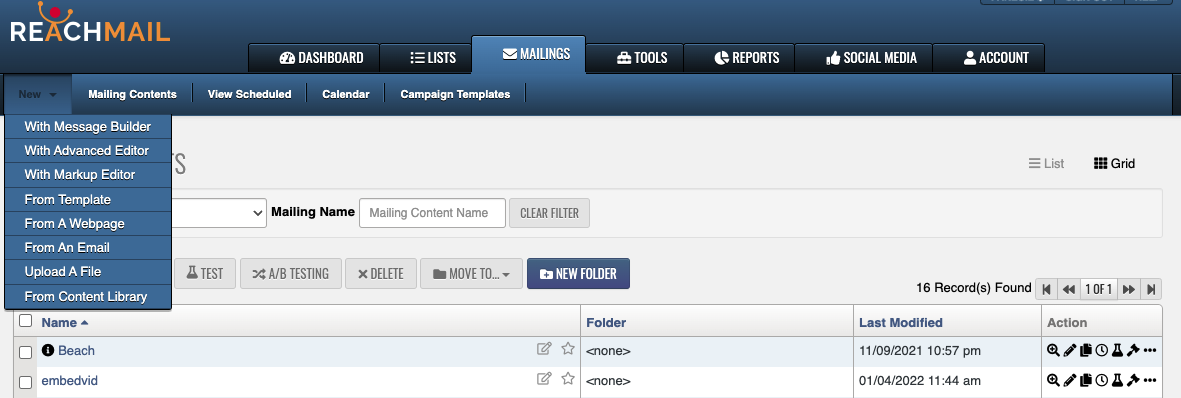Rename embedvid using inline edit icon
1181x398 pixels.
click(544, 378)
